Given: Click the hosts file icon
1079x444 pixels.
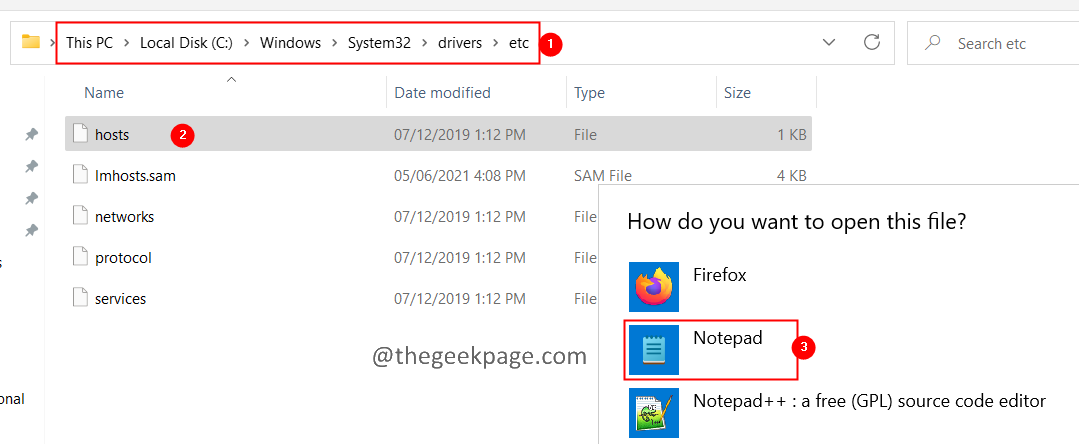Looking at the screenshot, I should [x=80, y=134].
